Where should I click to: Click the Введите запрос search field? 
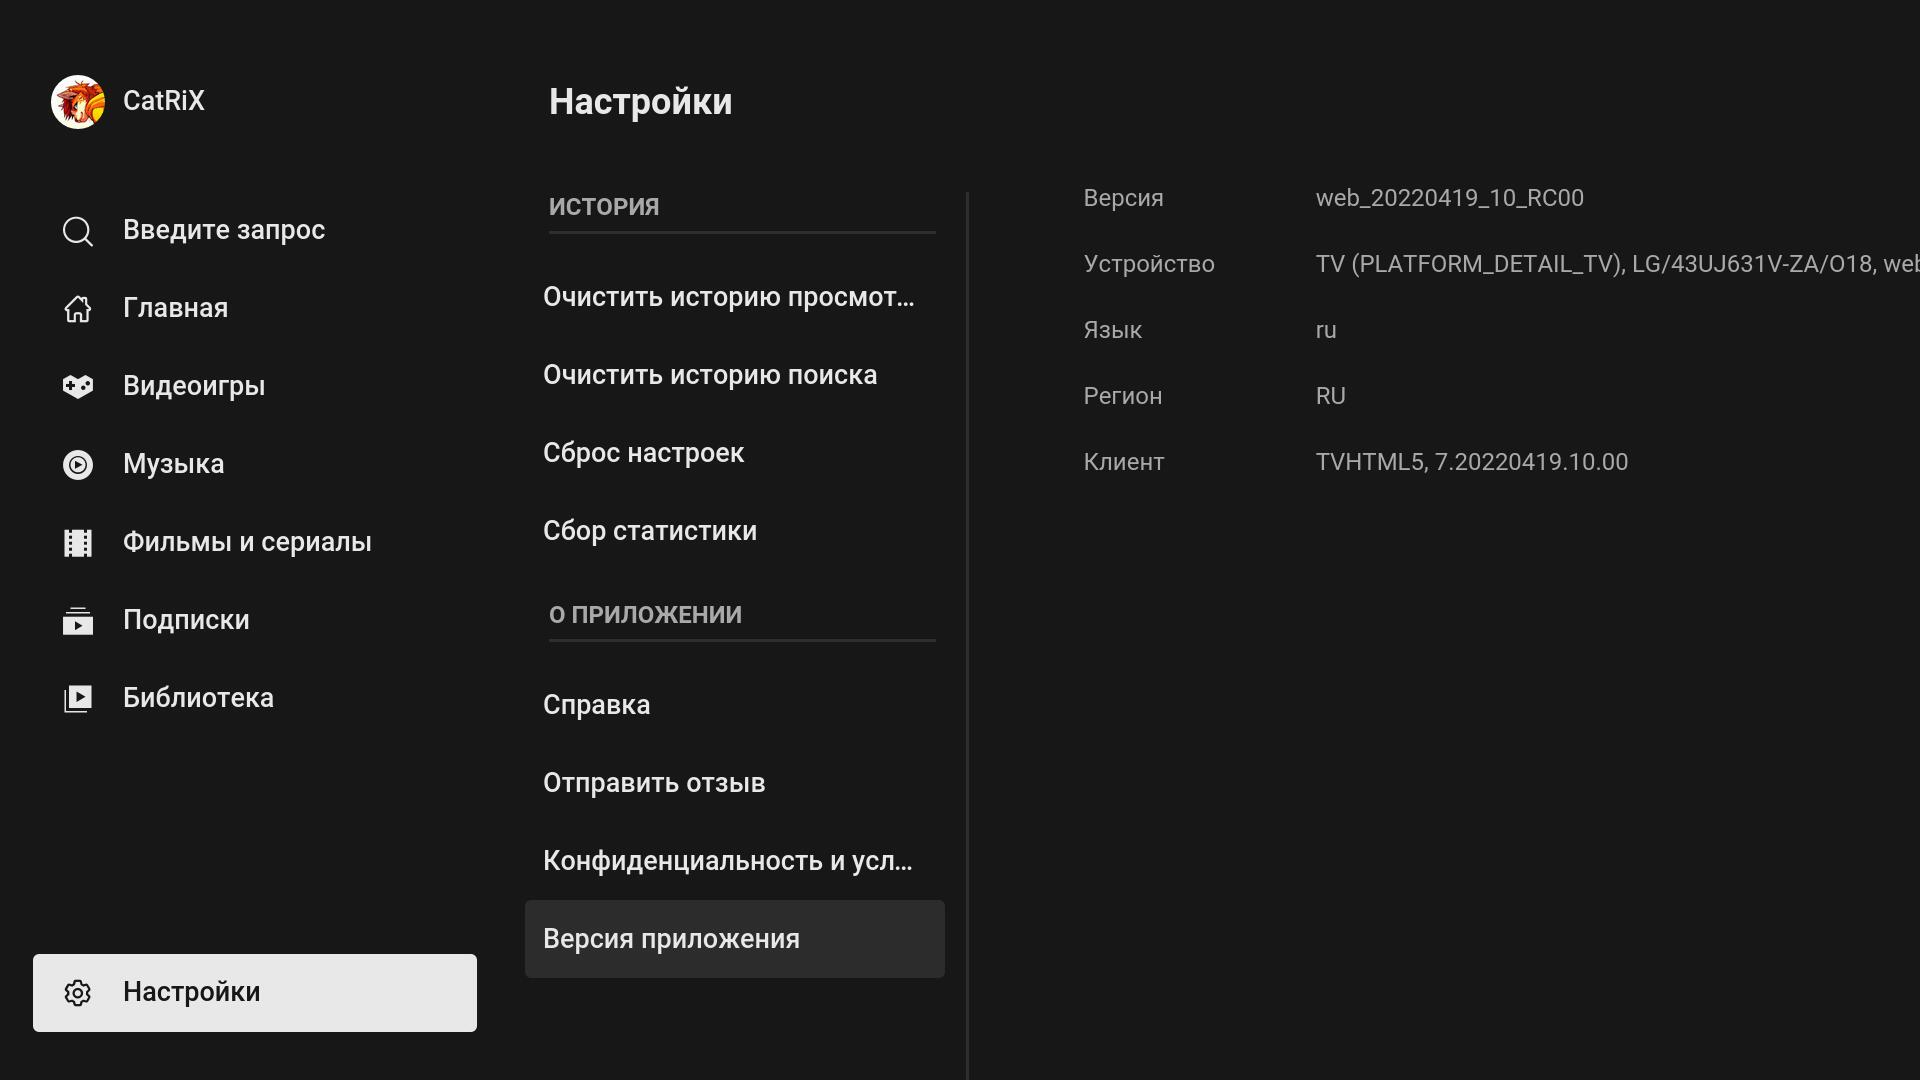(x=224, y=230)
